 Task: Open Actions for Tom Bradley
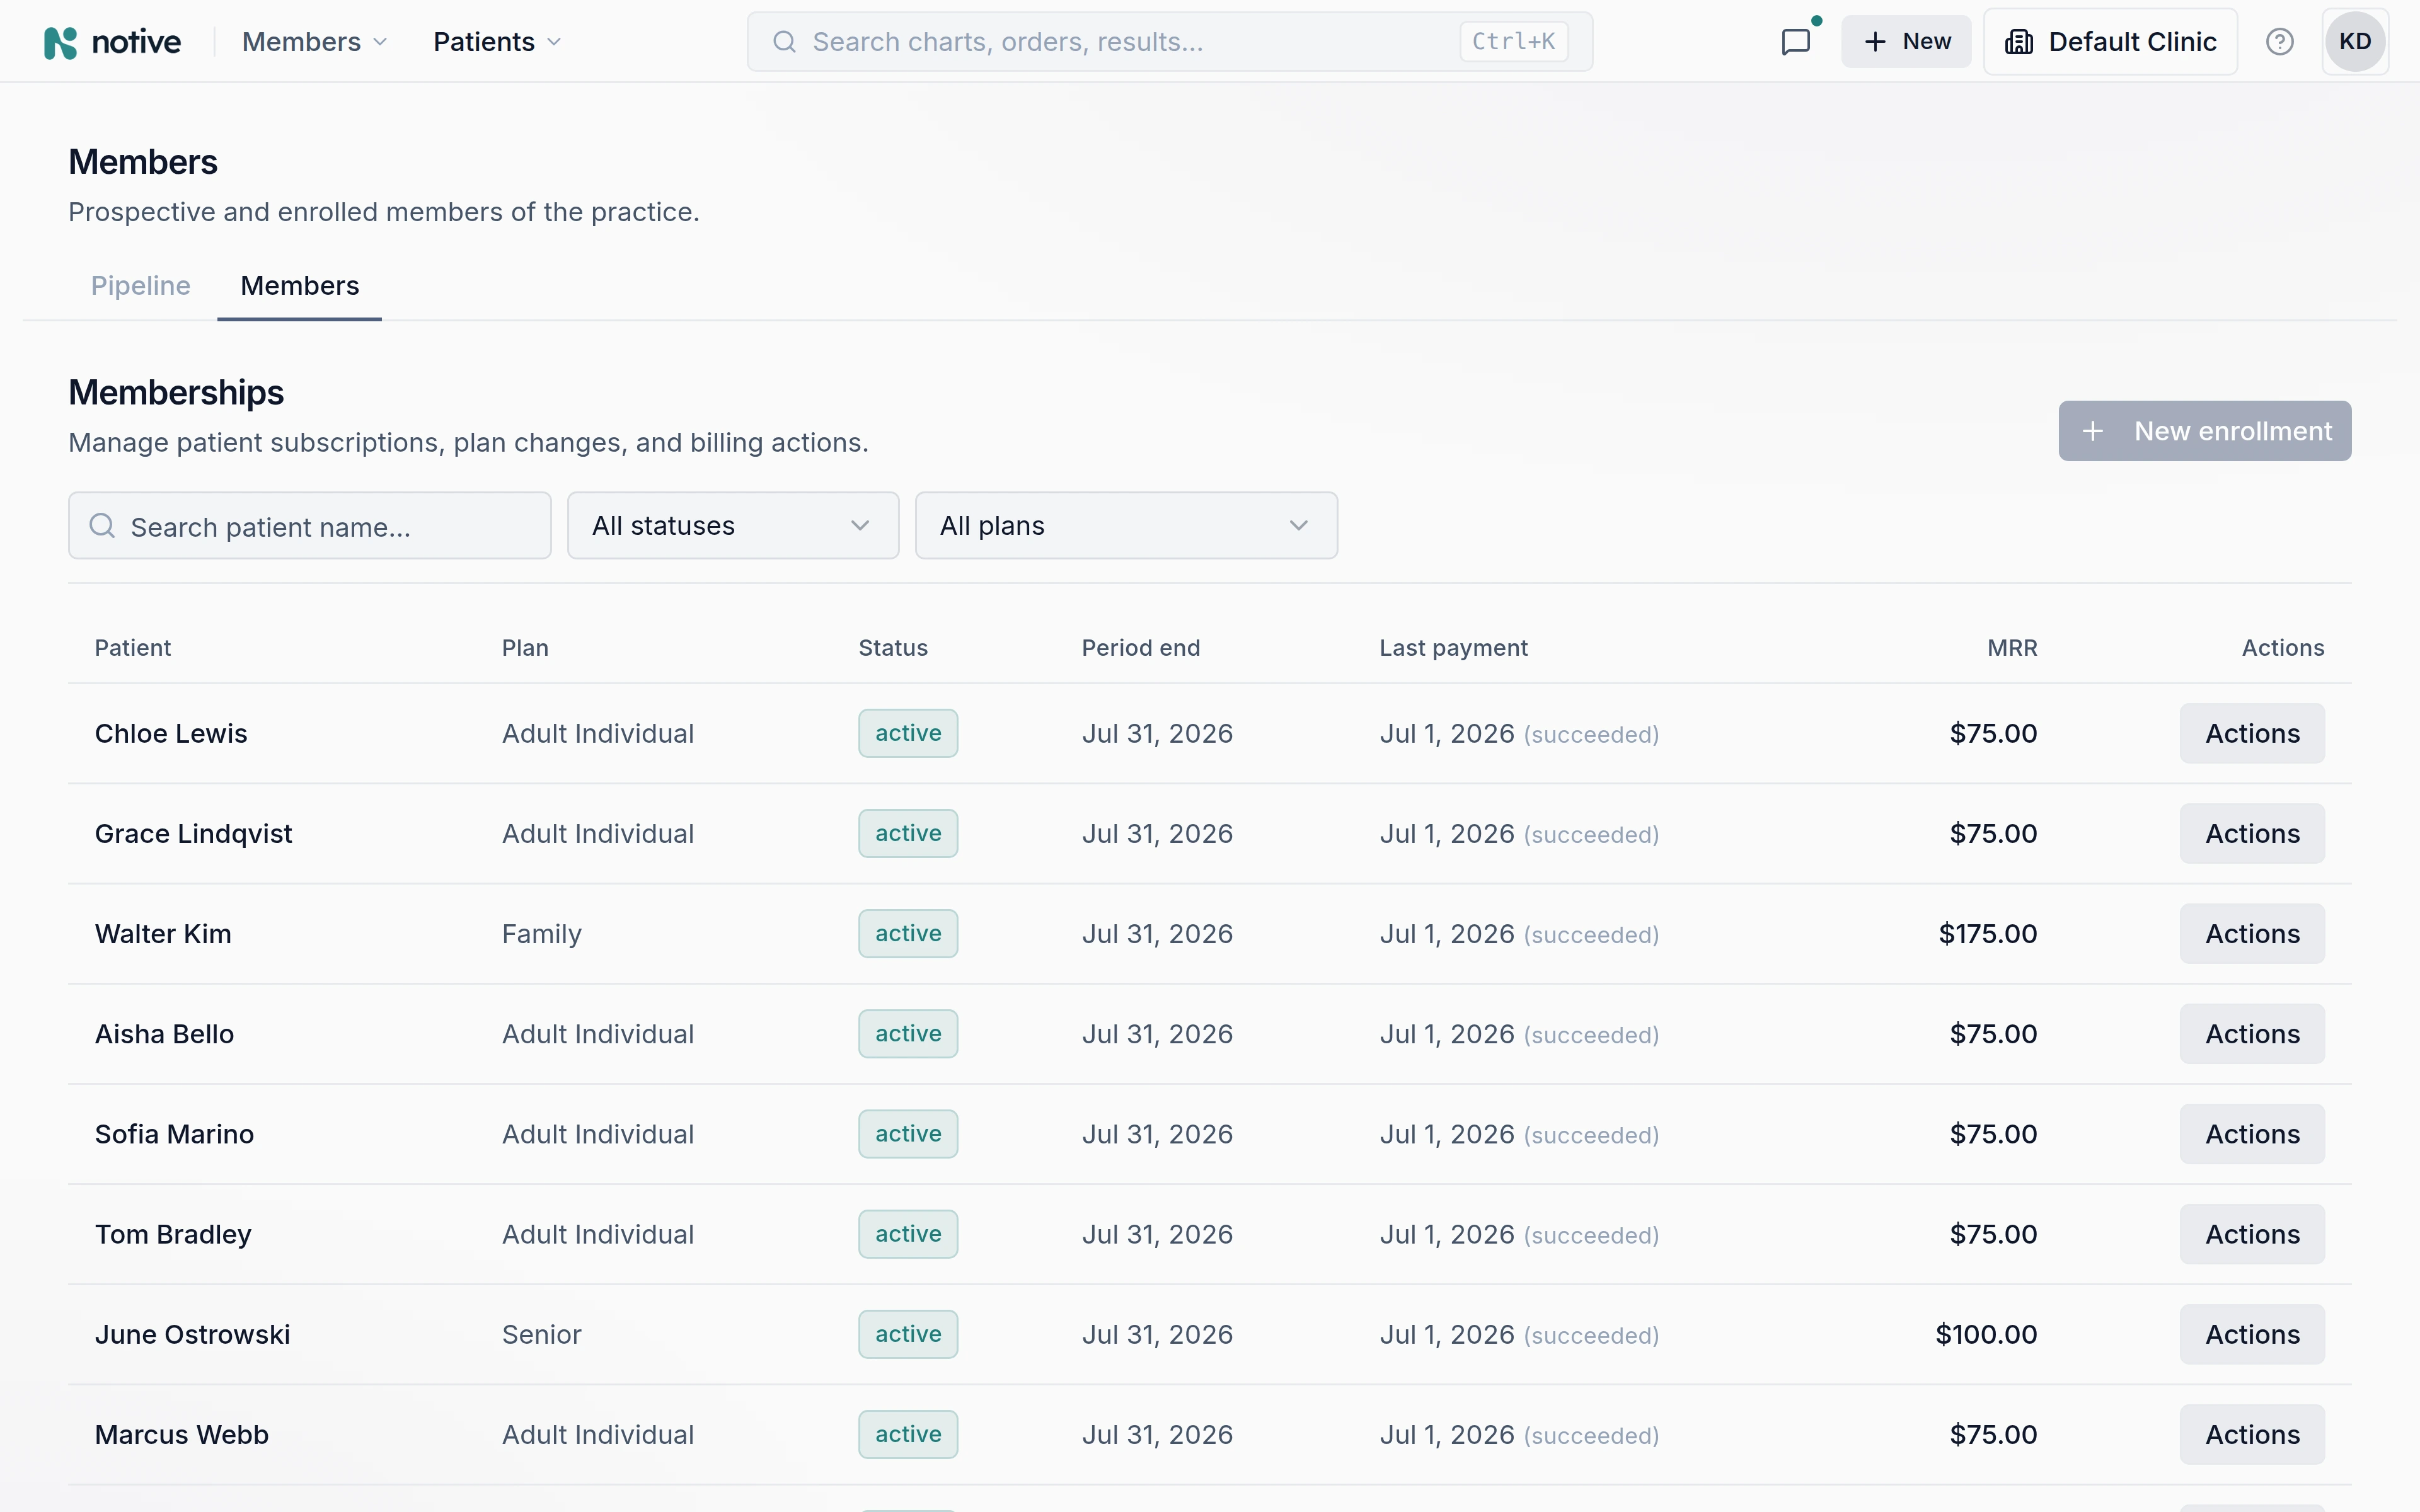click(2252, 1234)
